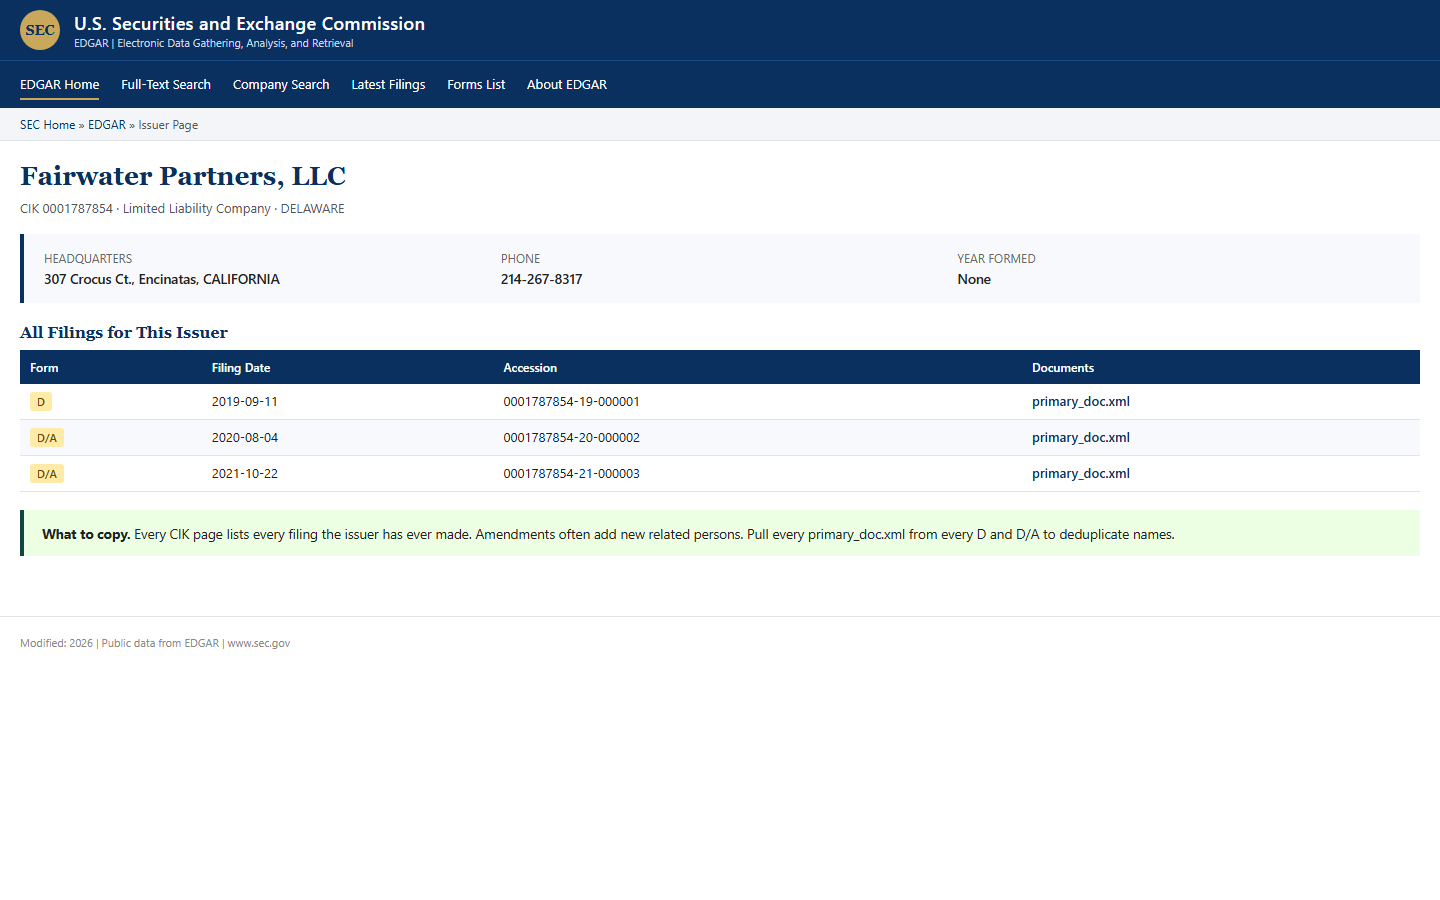Open About EDGAR
This screenshot has width=1440, height=900.
[x=567, y=85]
